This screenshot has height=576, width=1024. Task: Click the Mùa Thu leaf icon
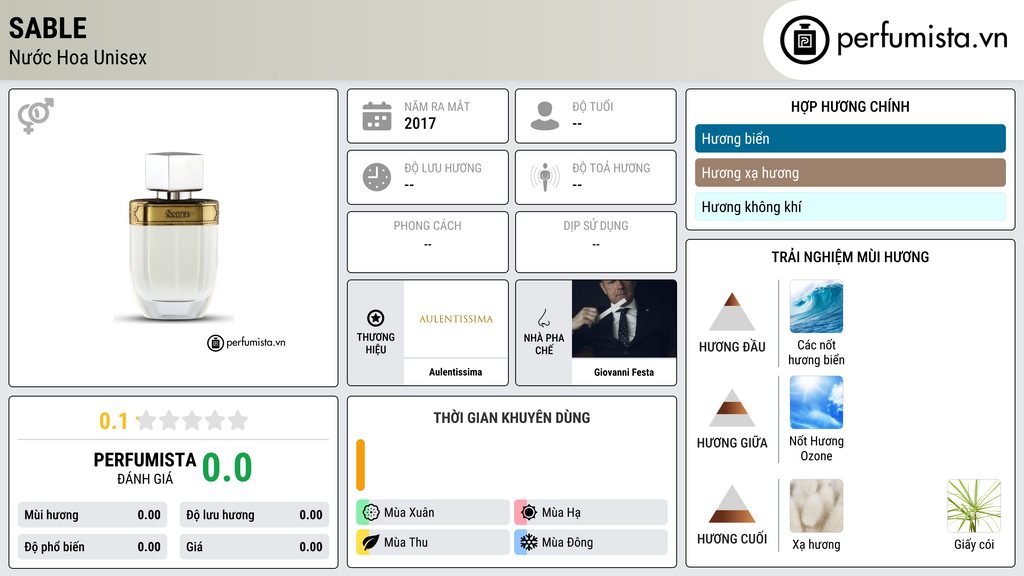371,542
